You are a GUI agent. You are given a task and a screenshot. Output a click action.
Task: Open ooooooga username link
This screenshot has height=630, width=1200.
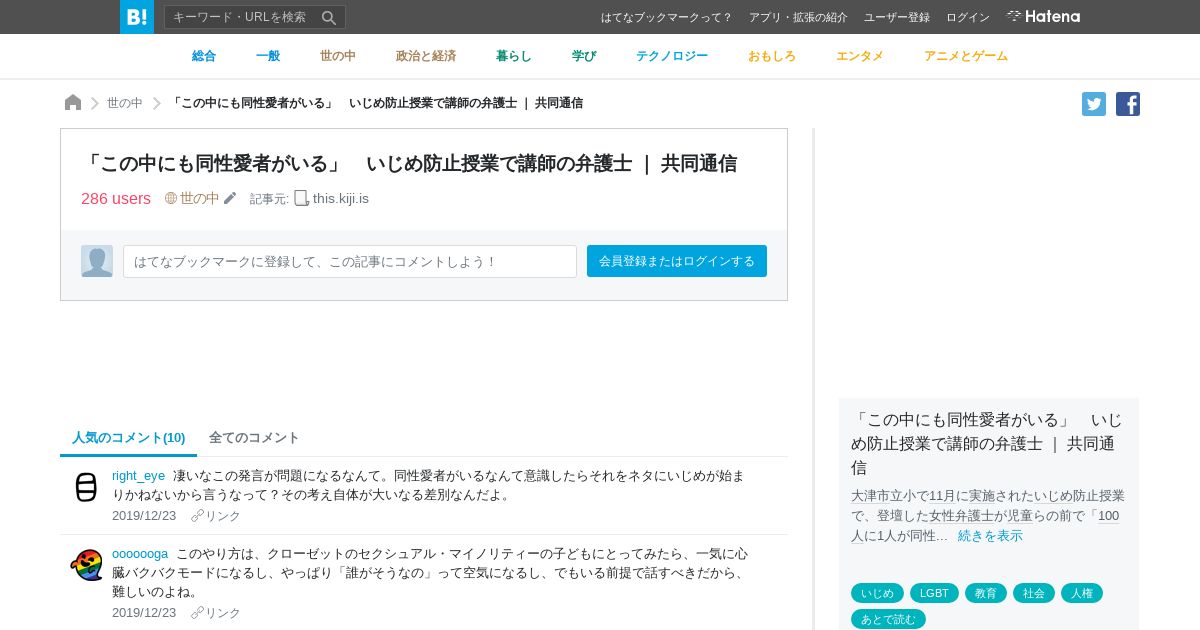(x=140, y=554)
